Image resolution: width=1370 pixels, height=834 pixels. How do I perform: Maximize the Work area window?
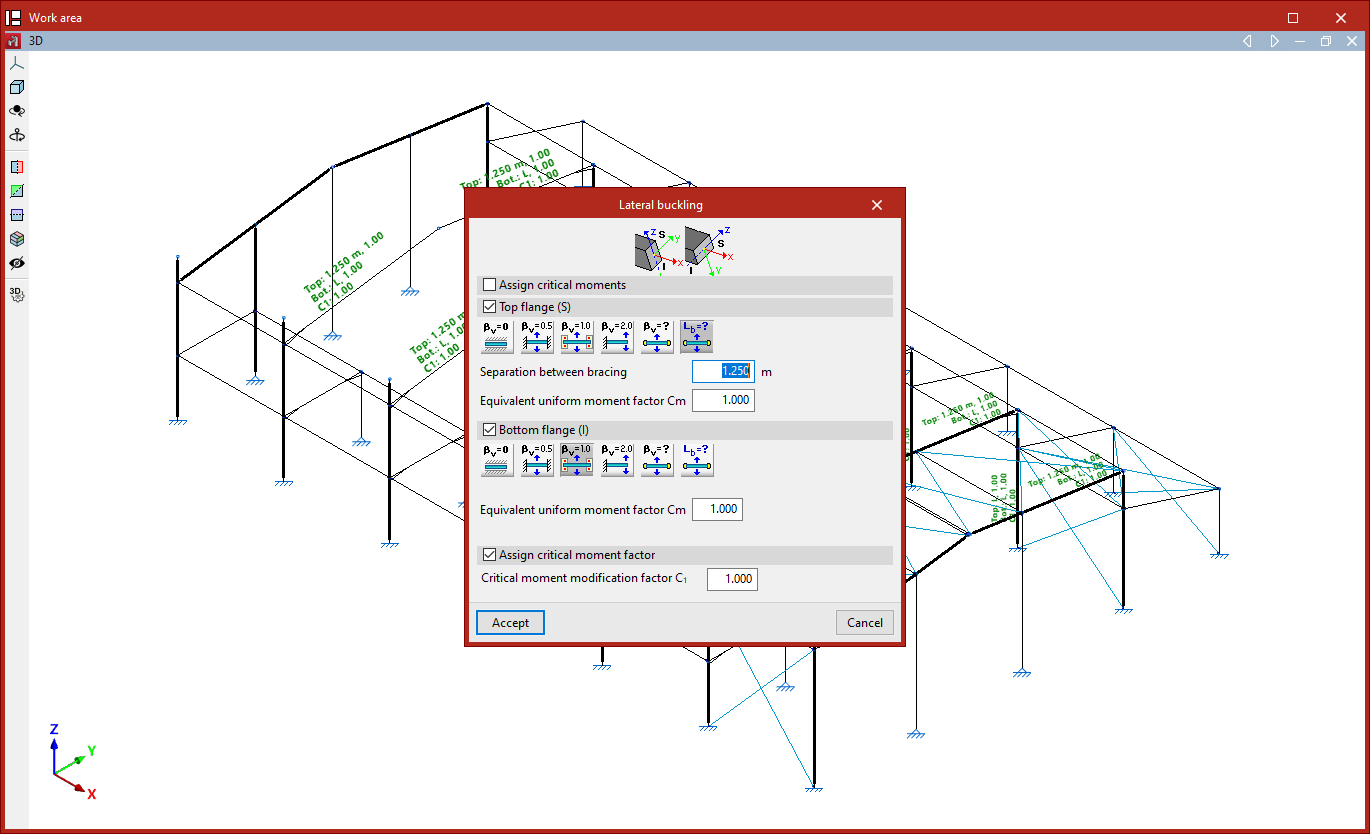click(x=1293, y=18)
